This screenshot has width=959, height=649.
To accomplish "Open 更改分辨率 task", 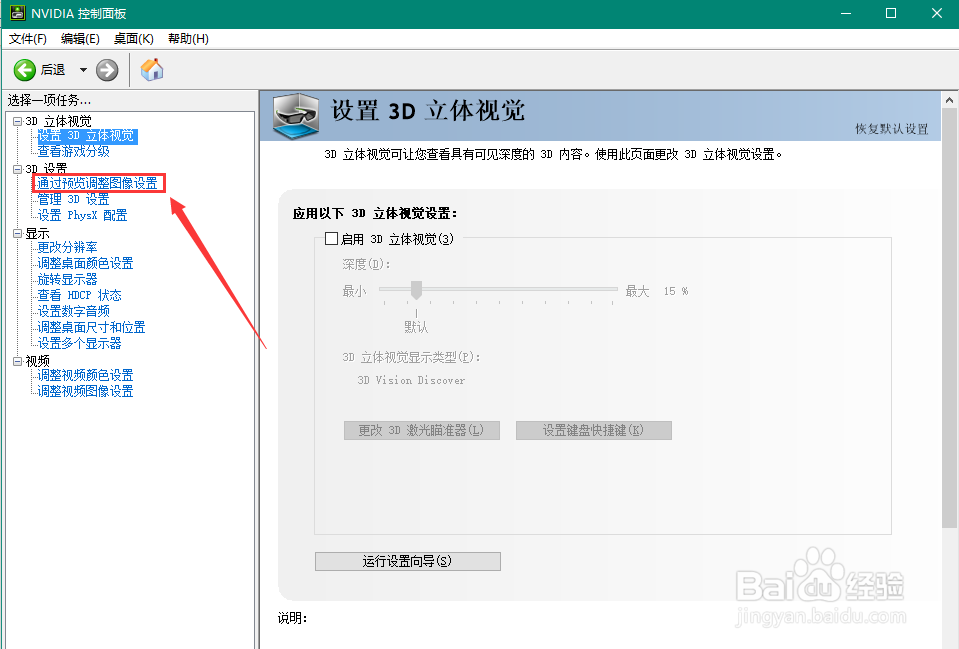I will point(67,247).
